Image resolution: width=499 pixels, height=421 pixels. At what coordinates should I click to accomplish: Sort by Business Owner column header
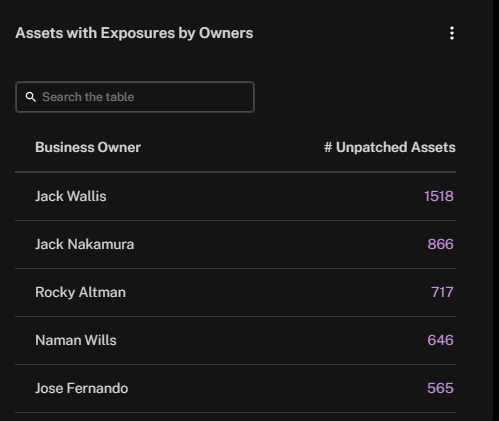(x=88, y=147)
